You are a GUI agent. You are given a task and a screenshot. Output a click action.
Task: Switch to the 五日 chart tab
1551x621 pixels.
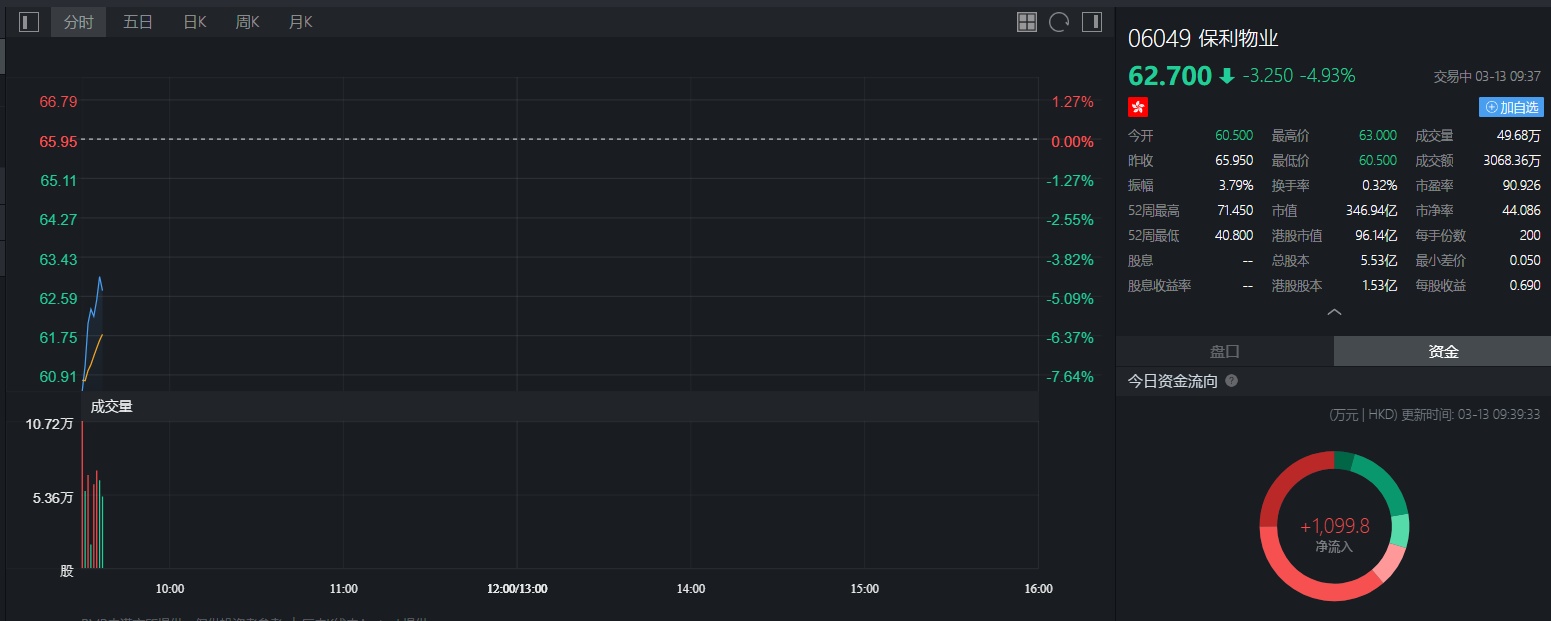138,22
